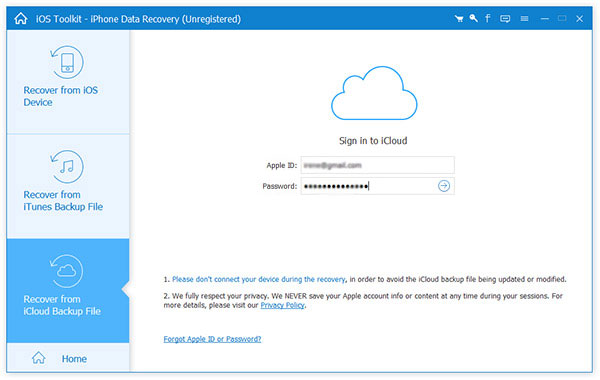Click the Apple ID label
600x380 pixels.
282,165
